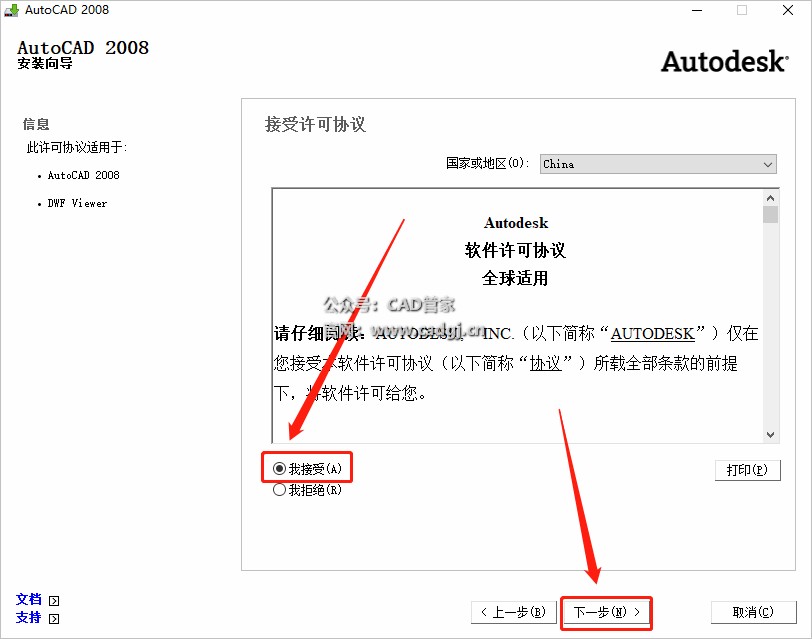Click the arrow icon beside 支持
The height and width of the screenshot is (639, 812).
[54, 619]
